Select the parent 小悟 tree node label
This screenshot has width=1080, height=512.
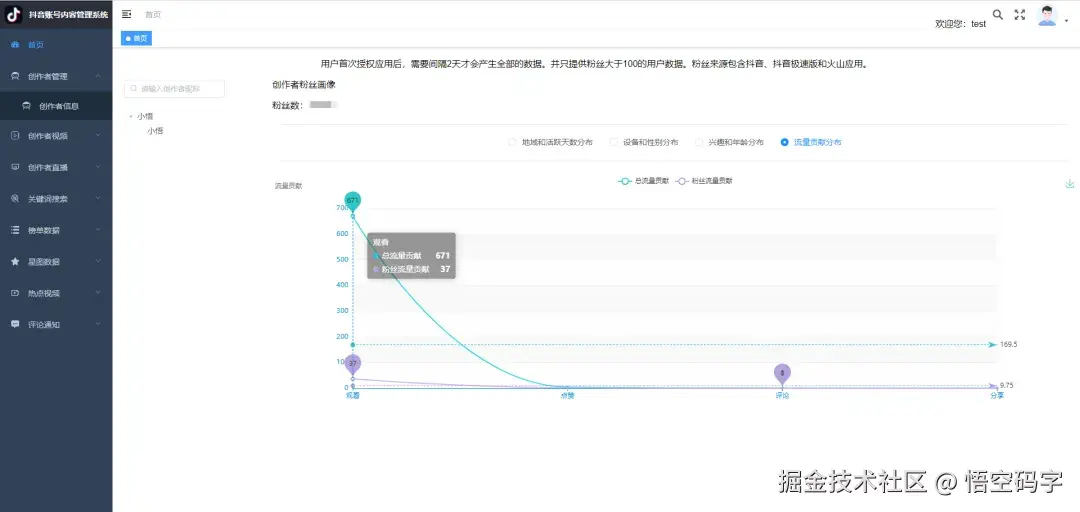145,116
